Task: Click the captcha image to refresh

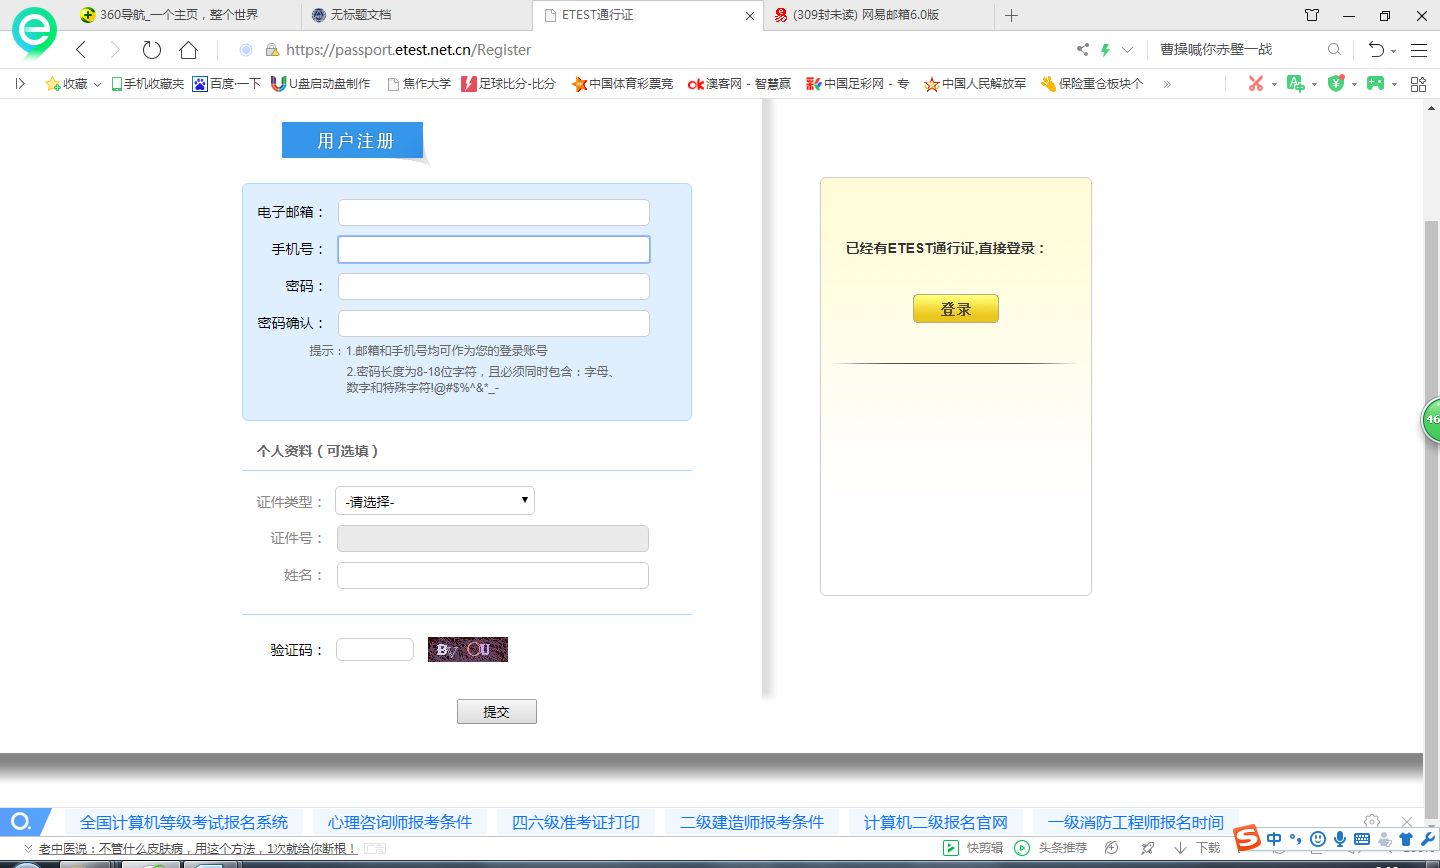Action: (468, 650)
